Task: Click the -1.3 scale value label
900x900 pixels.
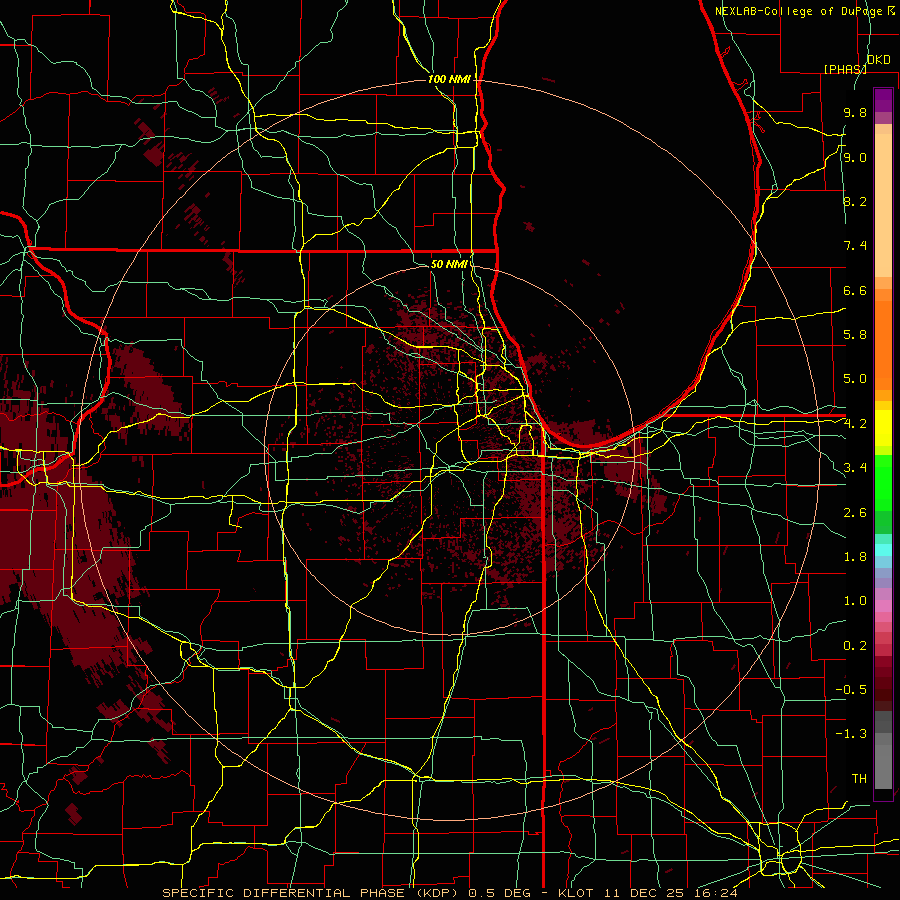Action: [851, 734]
